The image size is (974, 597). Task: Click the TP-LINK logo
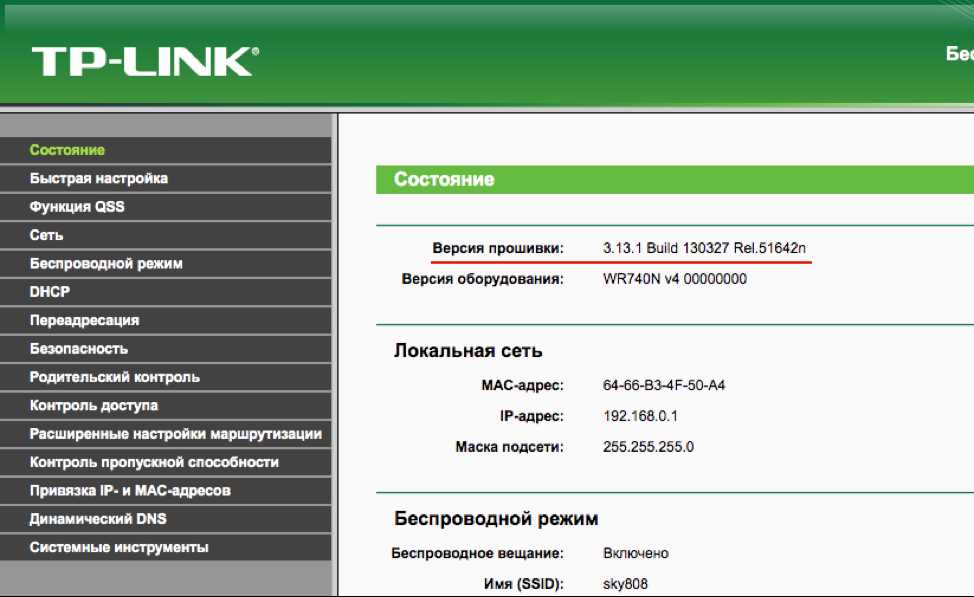pyautogui.click(x=145, y=62)
